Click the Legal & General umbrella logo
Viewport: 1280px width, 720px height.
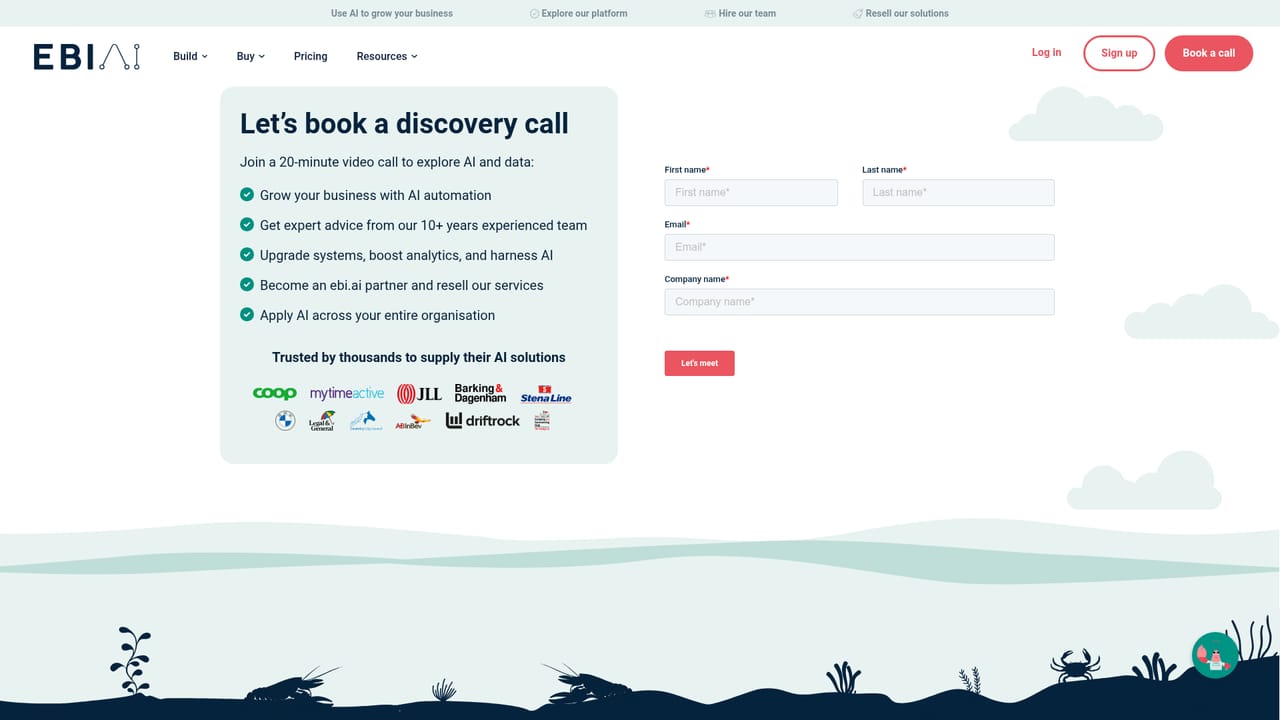[322, 421]
